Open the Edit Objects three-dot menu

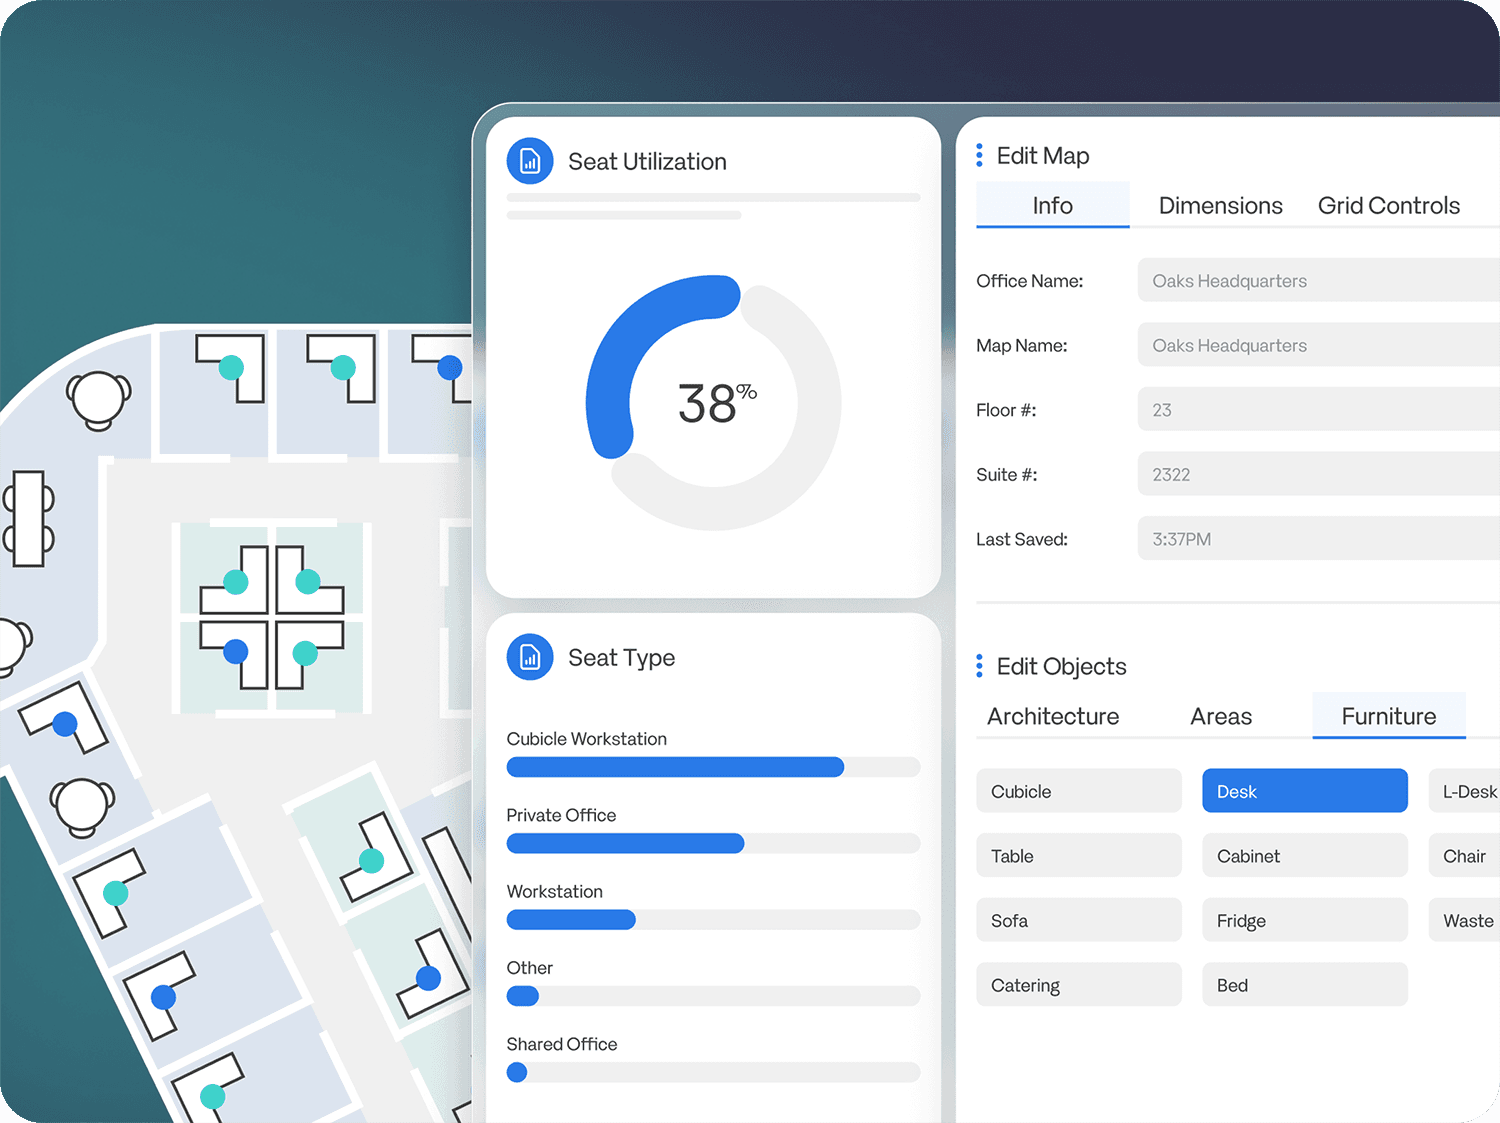pos(979,666)
